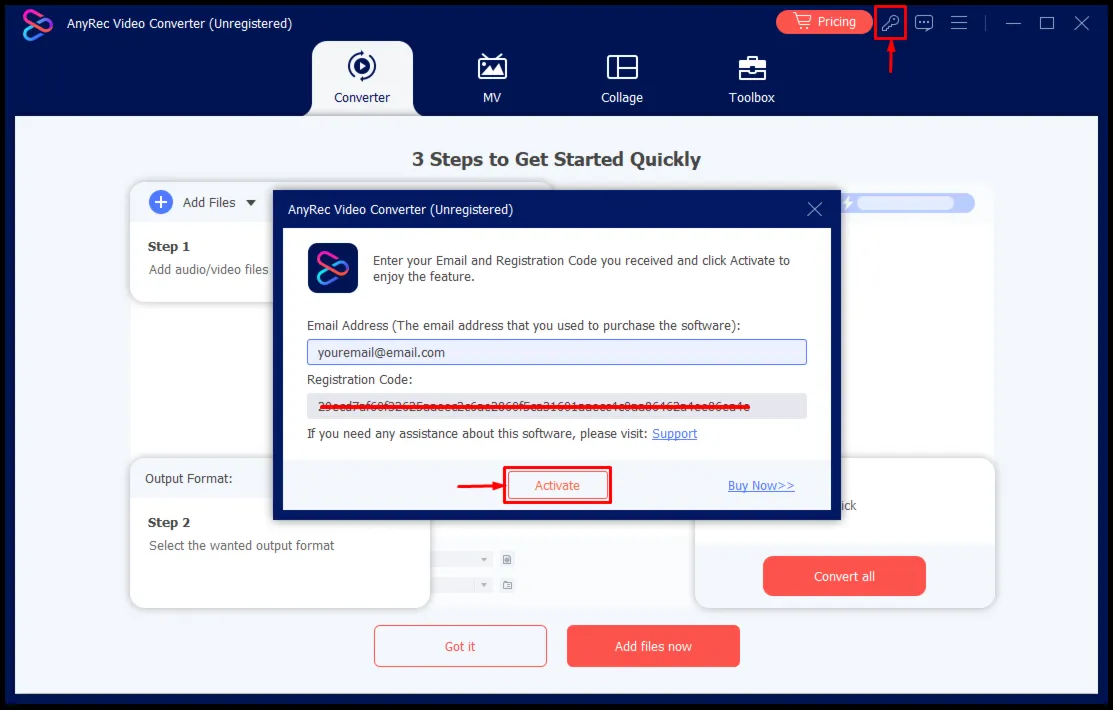This screenshot has width=1113, height=710.
Task: Close the registration dialog
Action: [x=814, y=209]
